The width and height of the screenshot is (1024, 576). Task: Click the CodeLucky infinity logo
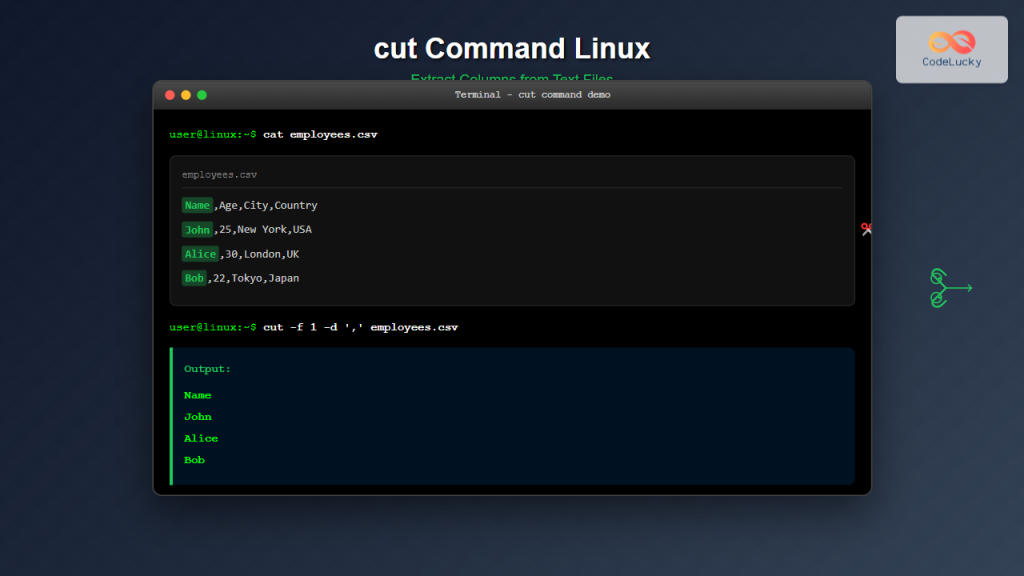point(951,40)
